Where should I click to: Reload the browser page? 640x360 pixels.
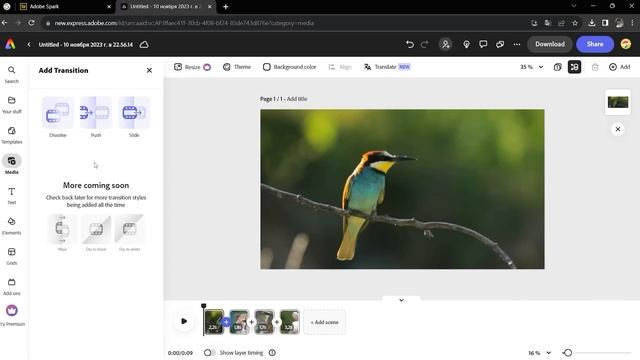coord(31,23)
